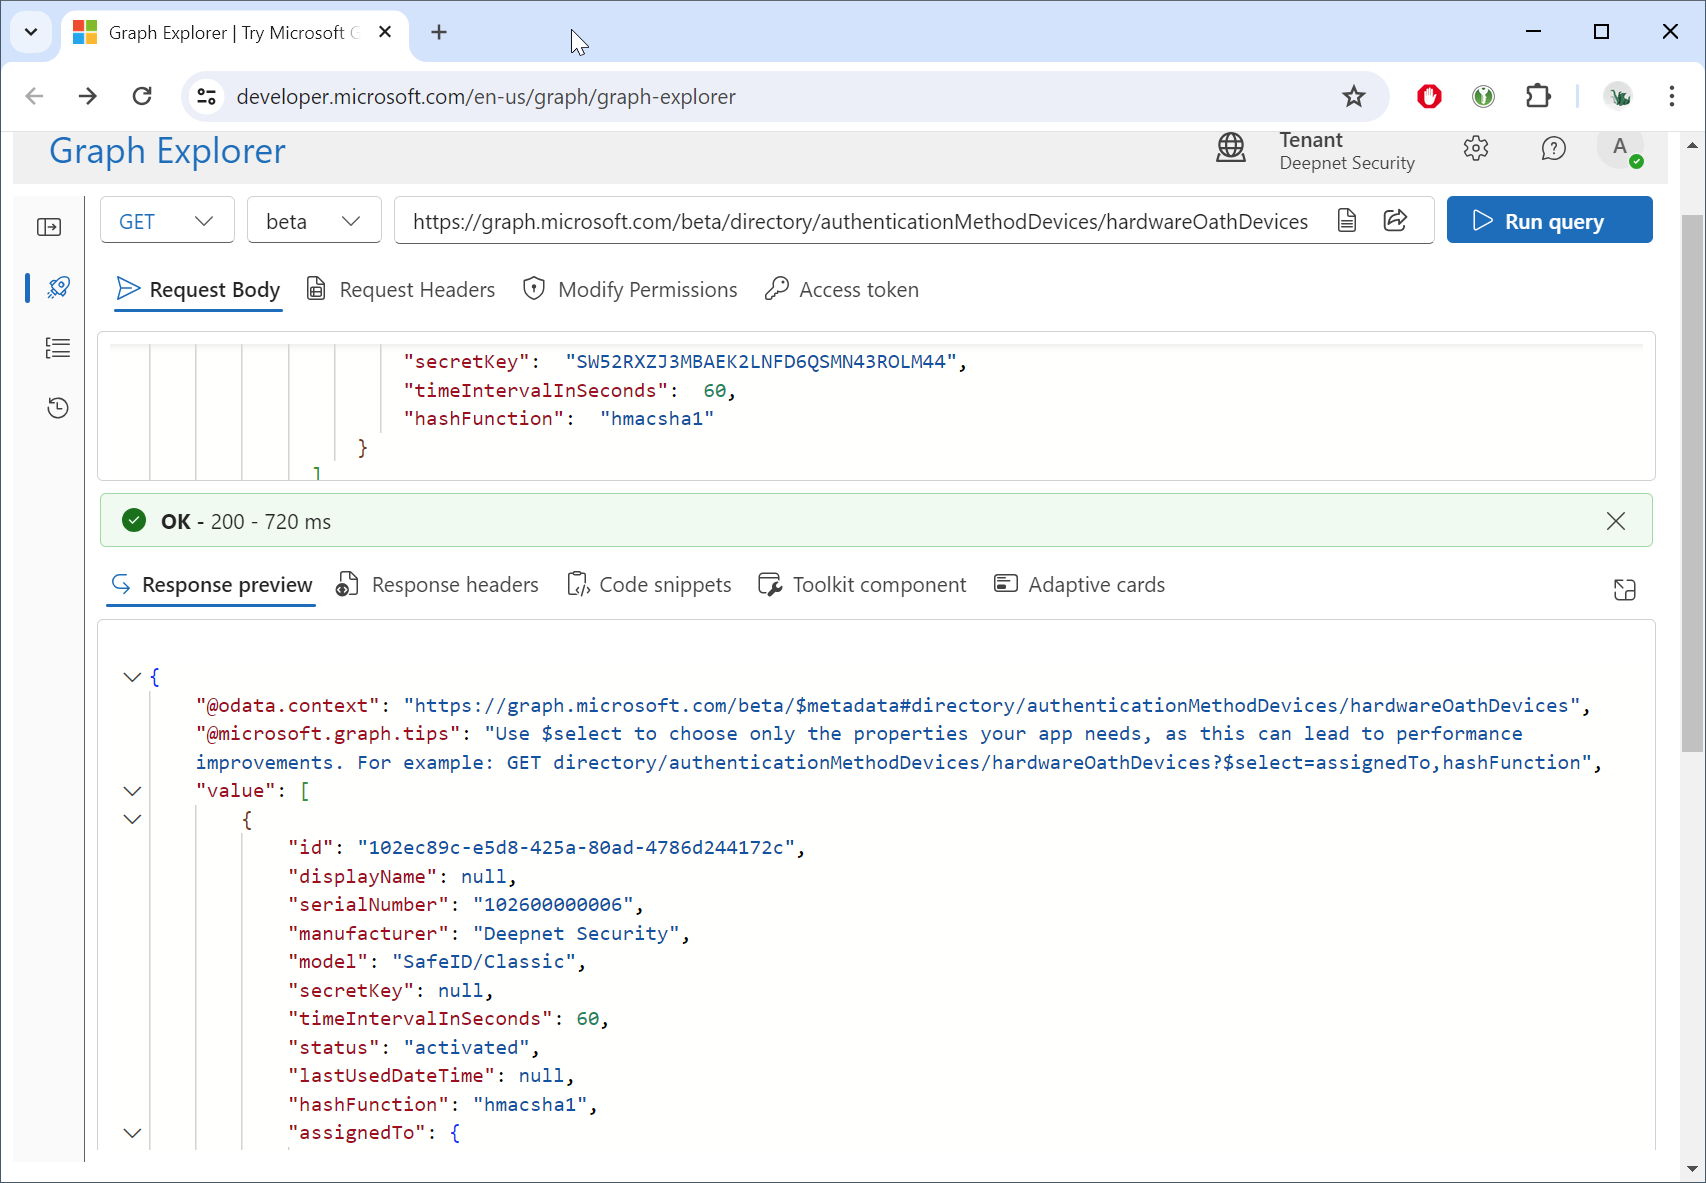Open the beta version dropdown

click(x=314, y=221)
